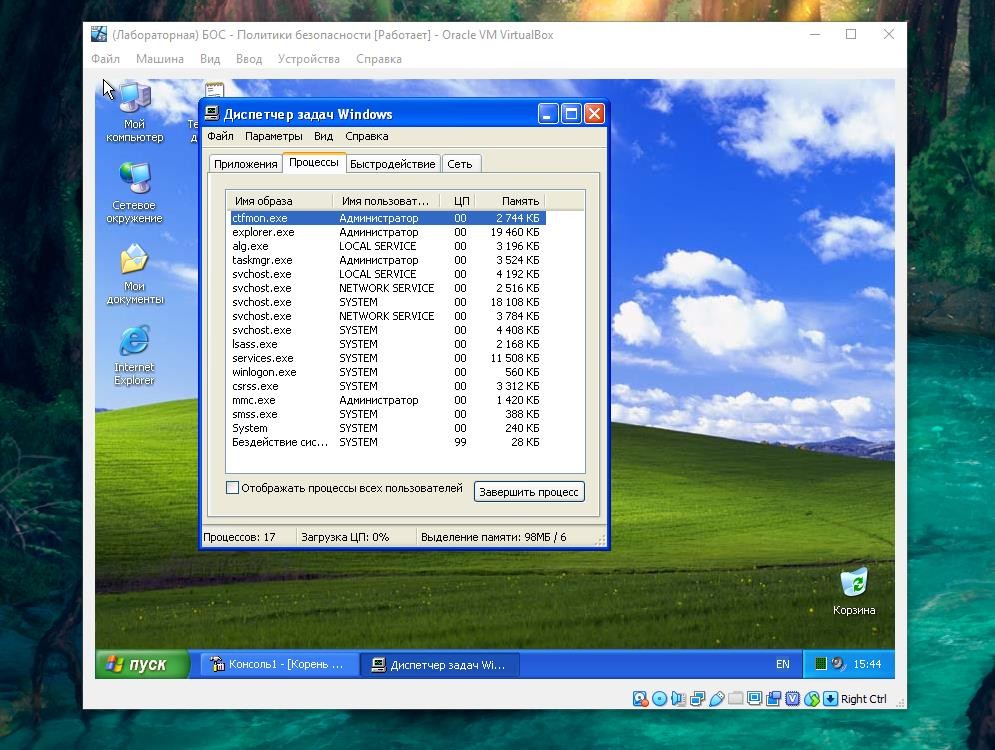The image size is (995, 750).
Task: Click the shared folders status icon
Action: coord(735,699)
